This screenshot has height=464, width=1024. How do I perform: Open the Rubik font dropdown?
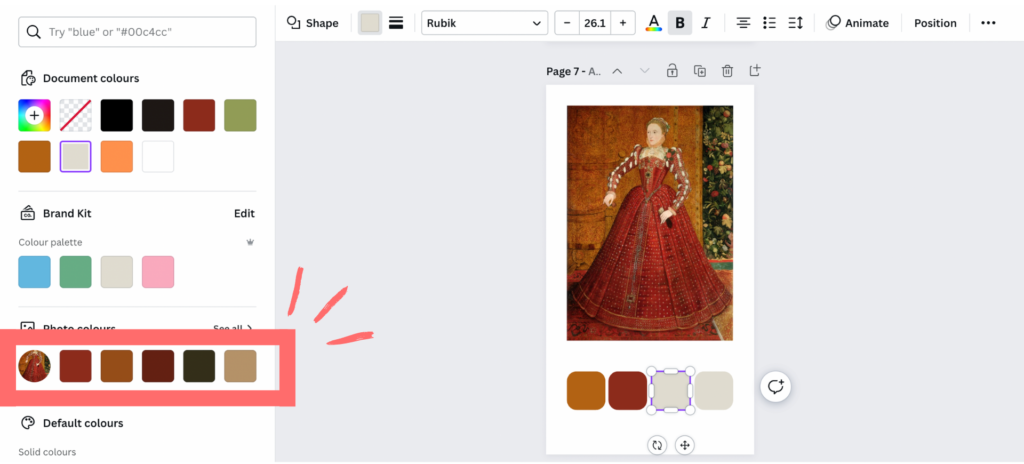[x=484, y=23]
